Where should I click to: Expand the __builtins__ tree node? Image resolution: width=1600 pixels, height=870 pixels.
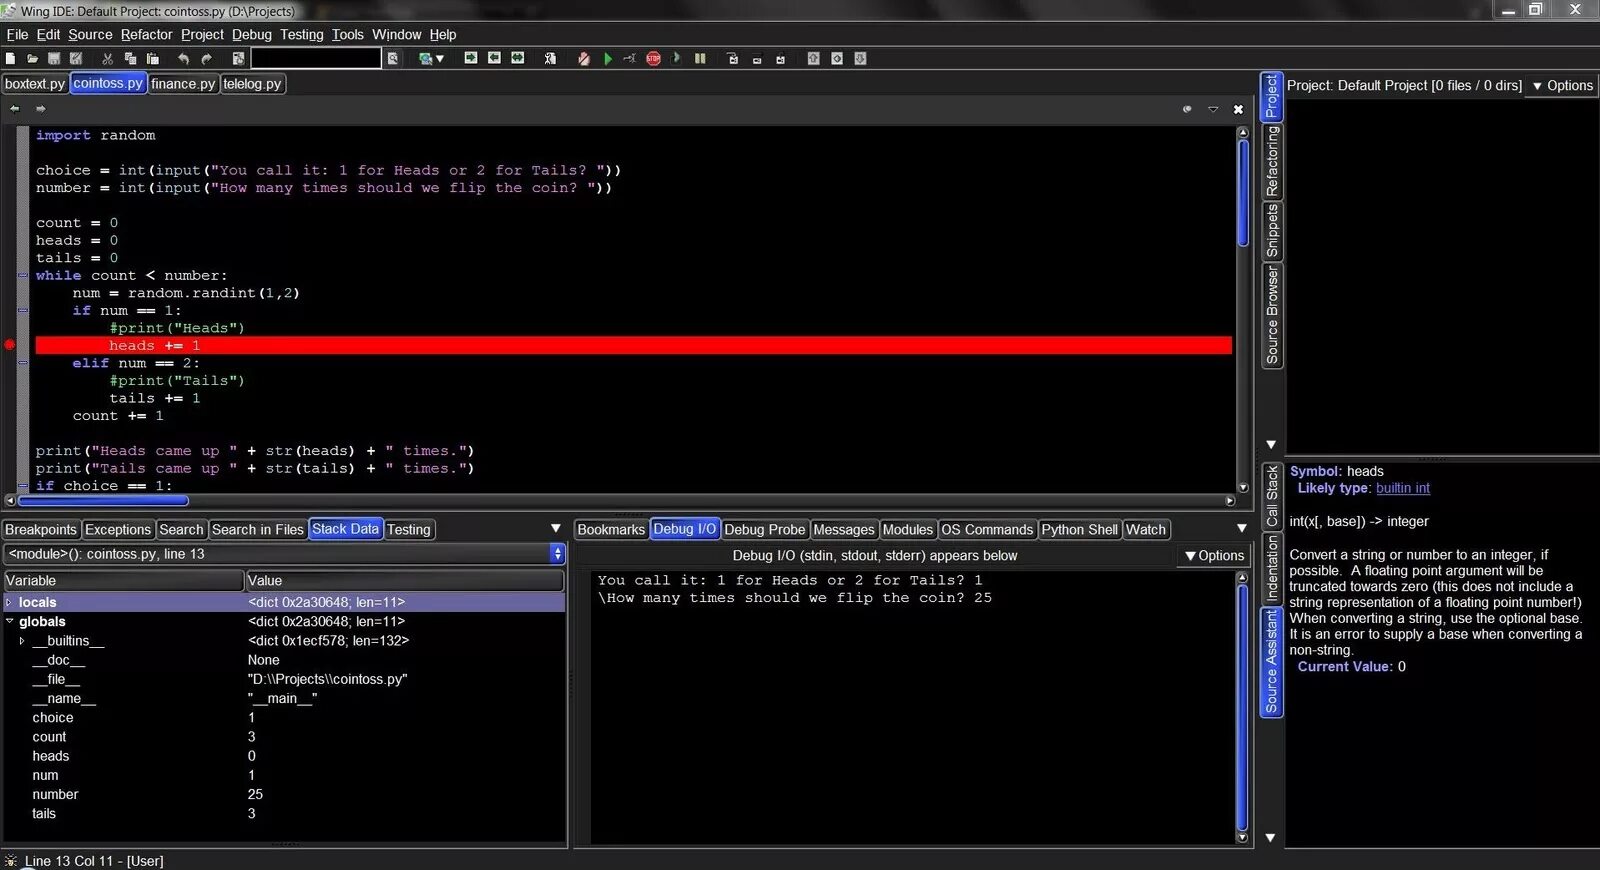pos(22,641)
